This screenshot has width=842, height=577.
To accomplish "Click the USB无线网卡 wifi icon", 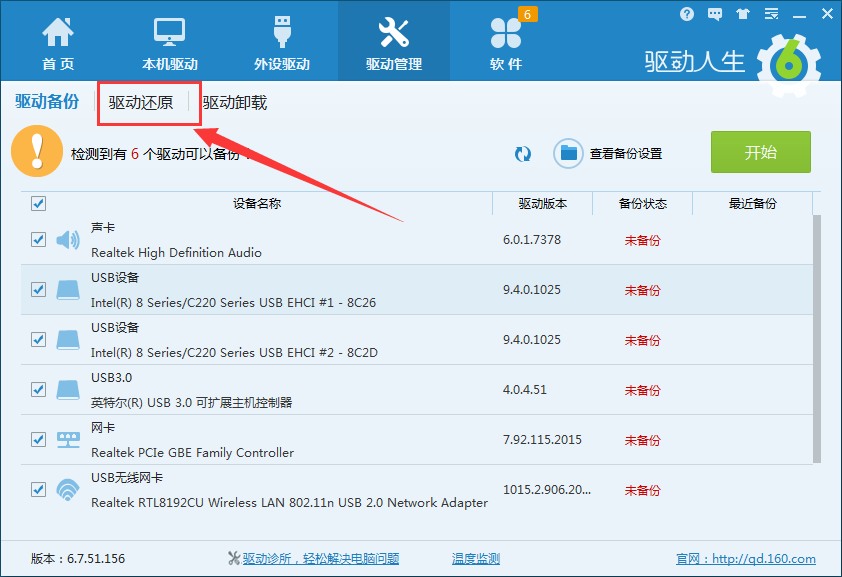I will [68, 490].
